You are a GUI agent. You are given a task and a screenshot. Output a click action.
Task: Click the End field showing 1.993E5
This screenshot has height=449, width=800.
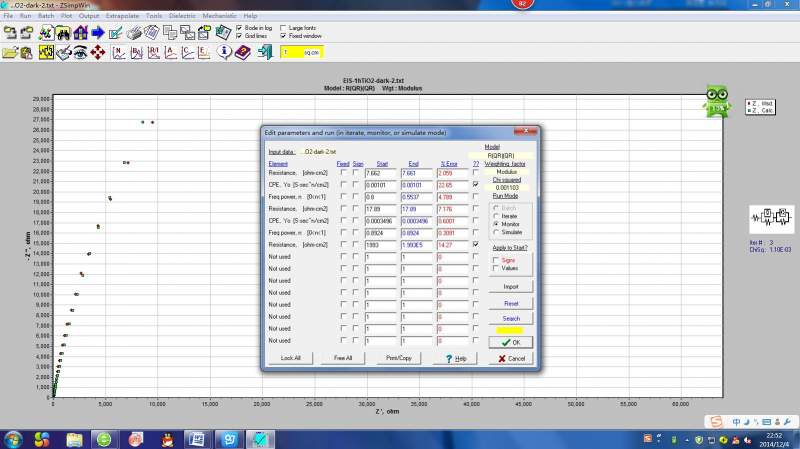coord(416,245)
